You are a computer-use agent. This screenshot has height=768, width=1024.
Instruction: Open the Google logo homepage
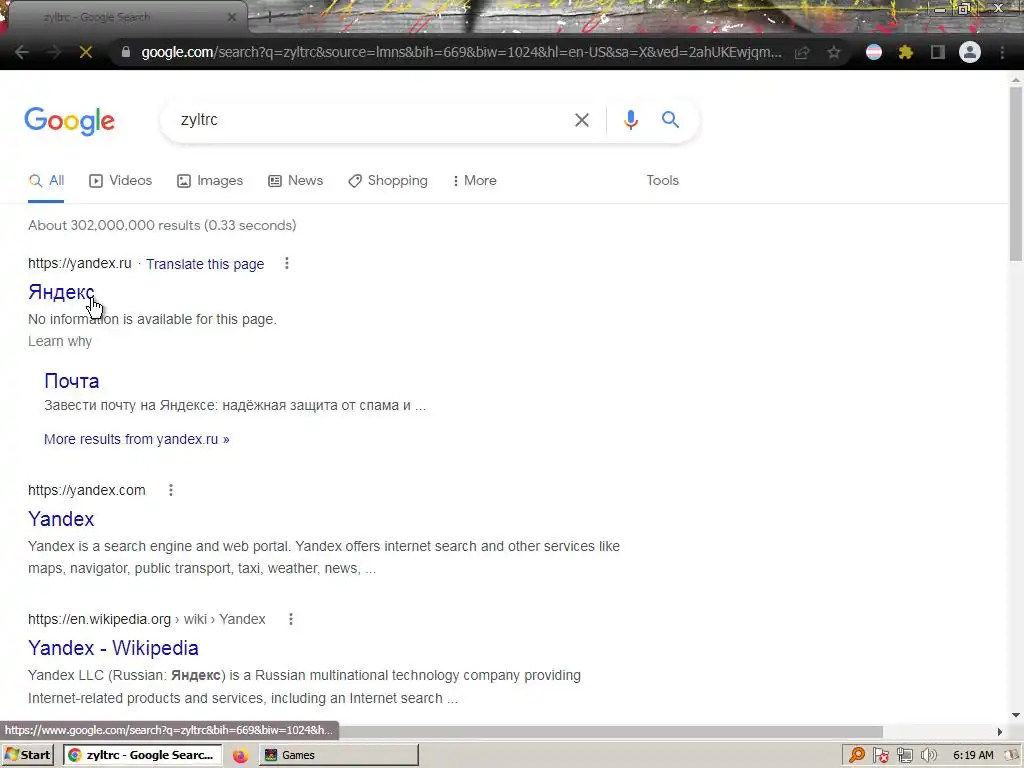click(x=69, y=121)
